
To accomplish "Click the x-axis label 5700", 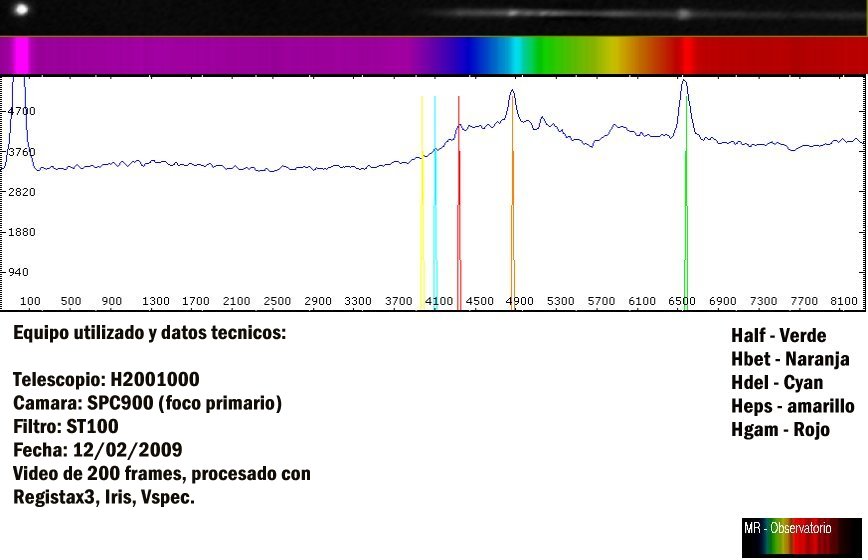I will point(601,301).
